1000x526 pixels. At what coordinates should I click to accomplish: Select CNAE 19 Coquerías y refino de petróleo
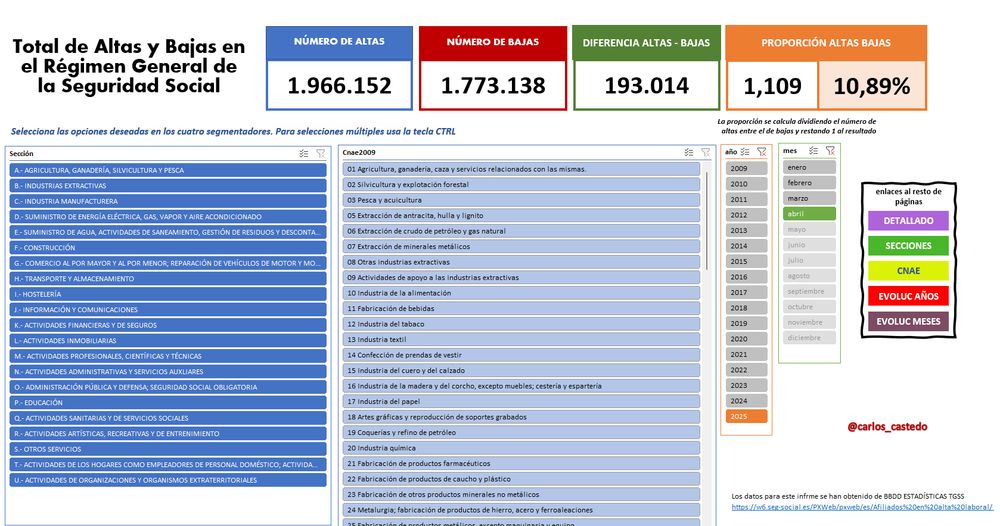click(x=521, y=432)
